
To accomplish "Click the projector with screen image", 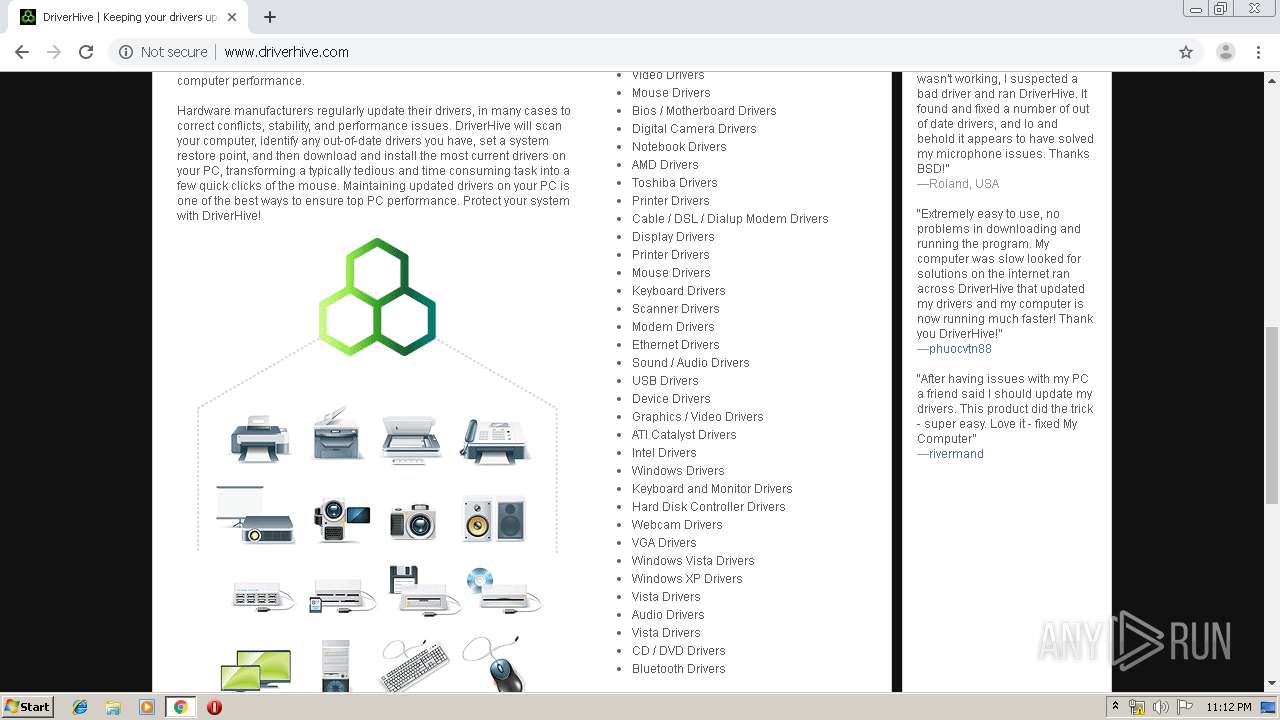I will coord(255,515).
